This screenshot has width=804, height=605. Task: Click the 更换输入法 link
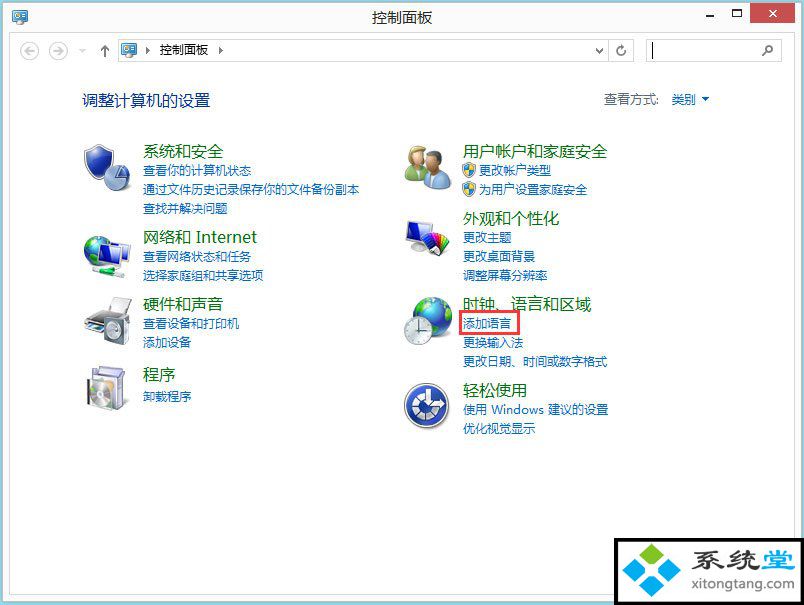point(493,342)
